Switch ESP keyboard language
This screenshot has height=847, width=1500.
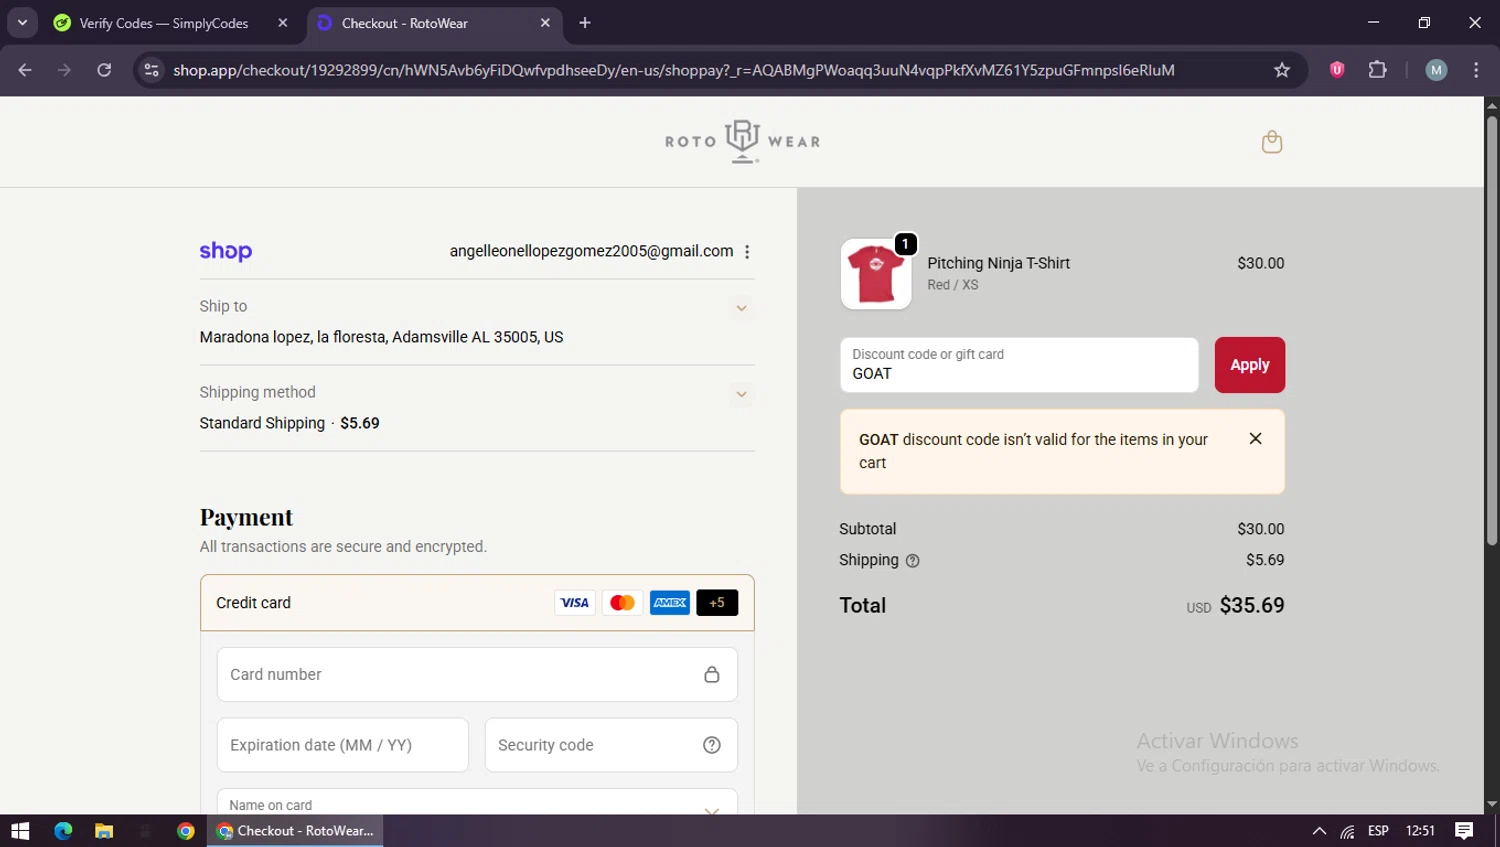click(1378, 831)
